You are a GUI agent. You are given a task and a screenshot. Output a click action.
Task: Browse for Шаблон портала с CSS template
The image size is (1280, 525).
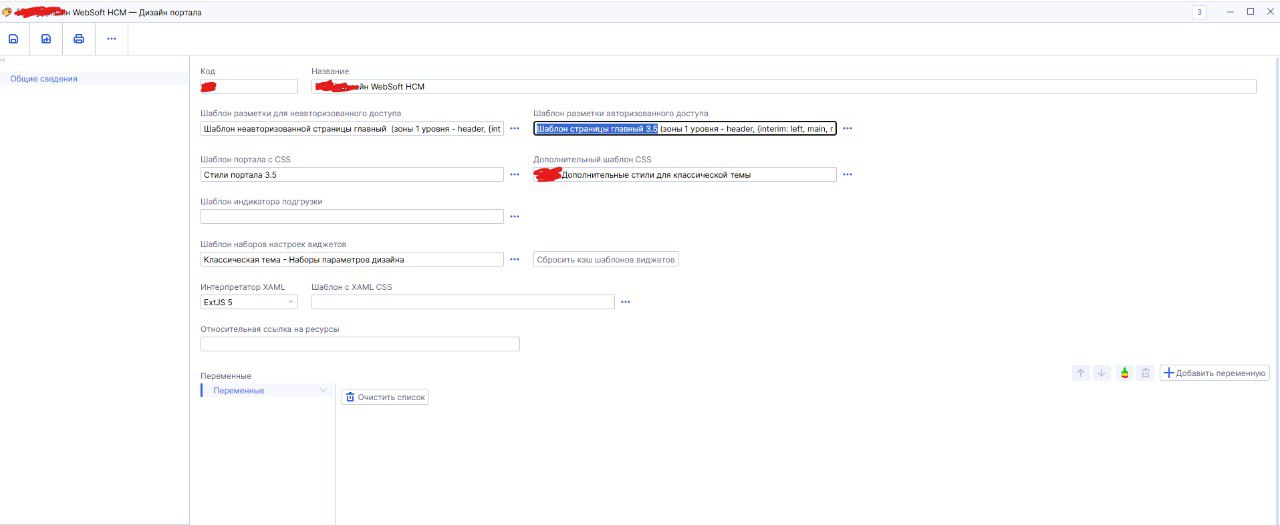pyautogui.click(x=515, y=174)
